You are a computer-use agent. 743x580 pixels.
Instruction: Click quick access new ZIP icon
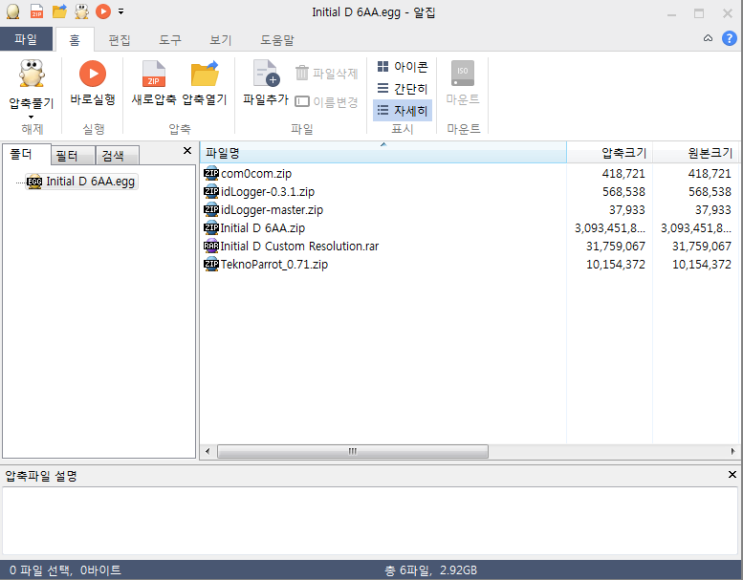point(36,11)
